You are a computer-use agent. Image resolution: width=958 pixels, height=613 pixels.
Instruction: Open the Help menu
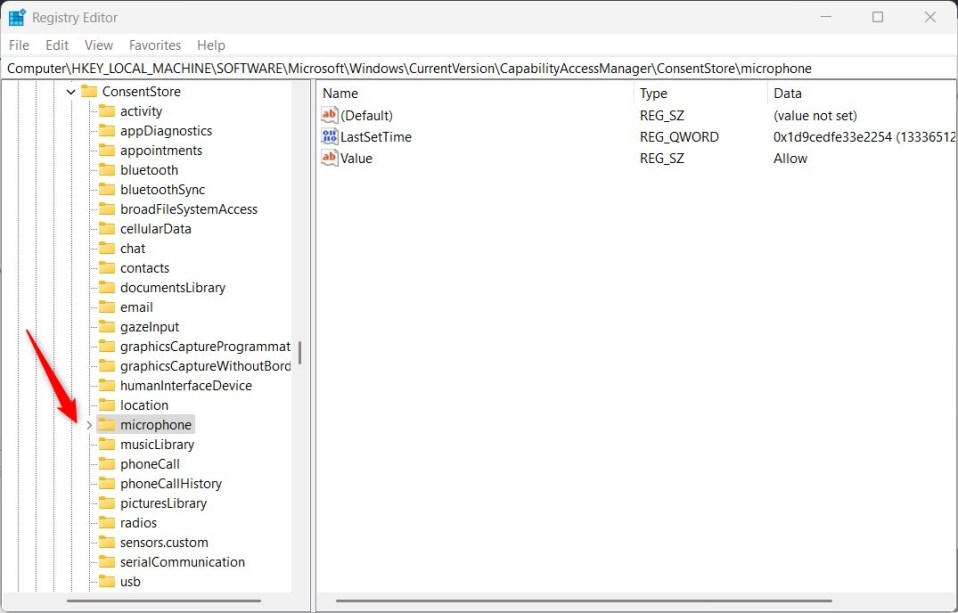click(x=211, y=45)
